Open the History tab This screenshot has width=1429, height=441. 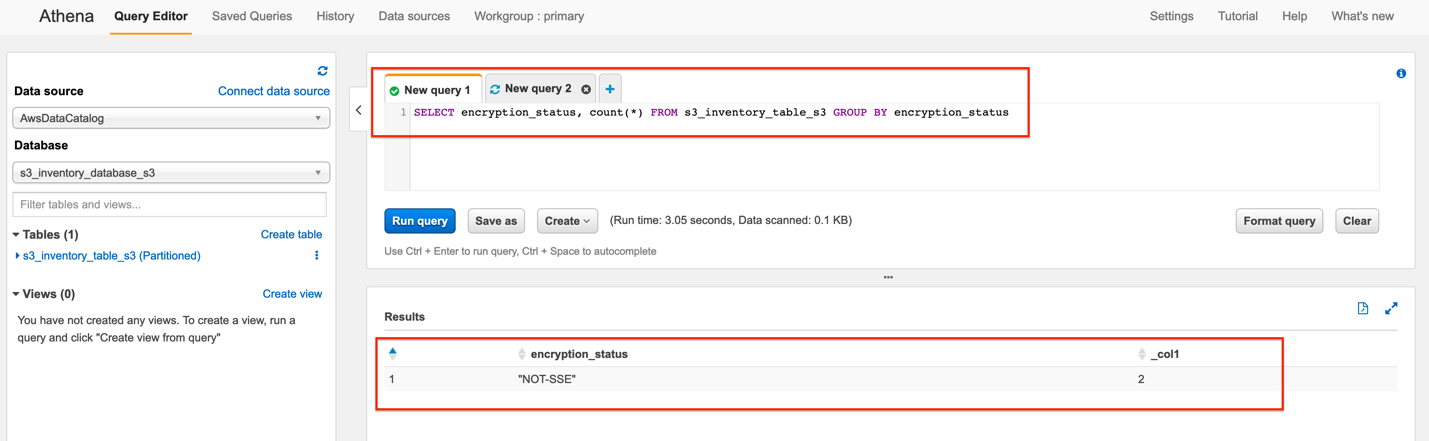pos(335,16)
